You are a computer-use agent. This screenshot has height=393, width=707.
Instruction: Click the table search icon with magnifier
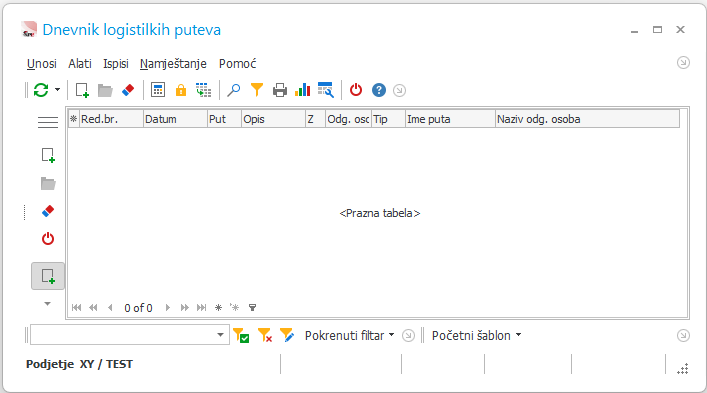pyautogui.click(x=326, y=90)
